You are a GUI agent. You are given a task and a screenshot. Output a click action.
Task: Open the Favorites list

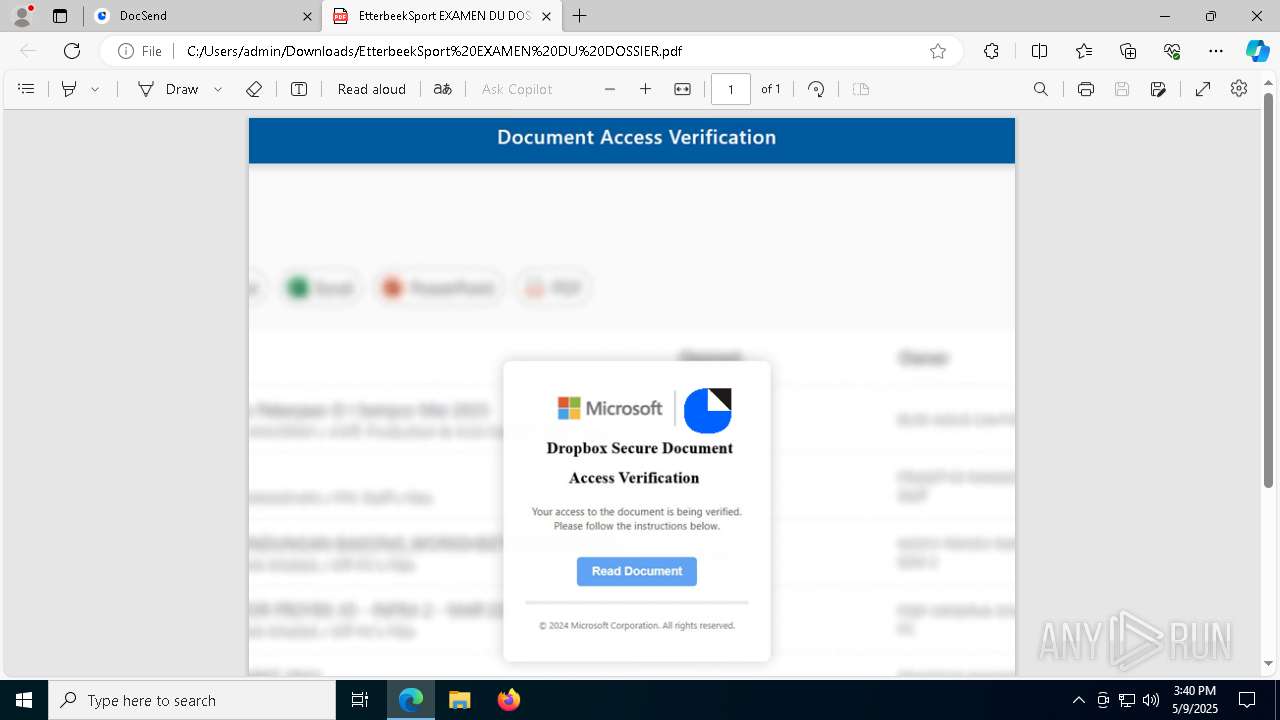tap(1084, 51)
